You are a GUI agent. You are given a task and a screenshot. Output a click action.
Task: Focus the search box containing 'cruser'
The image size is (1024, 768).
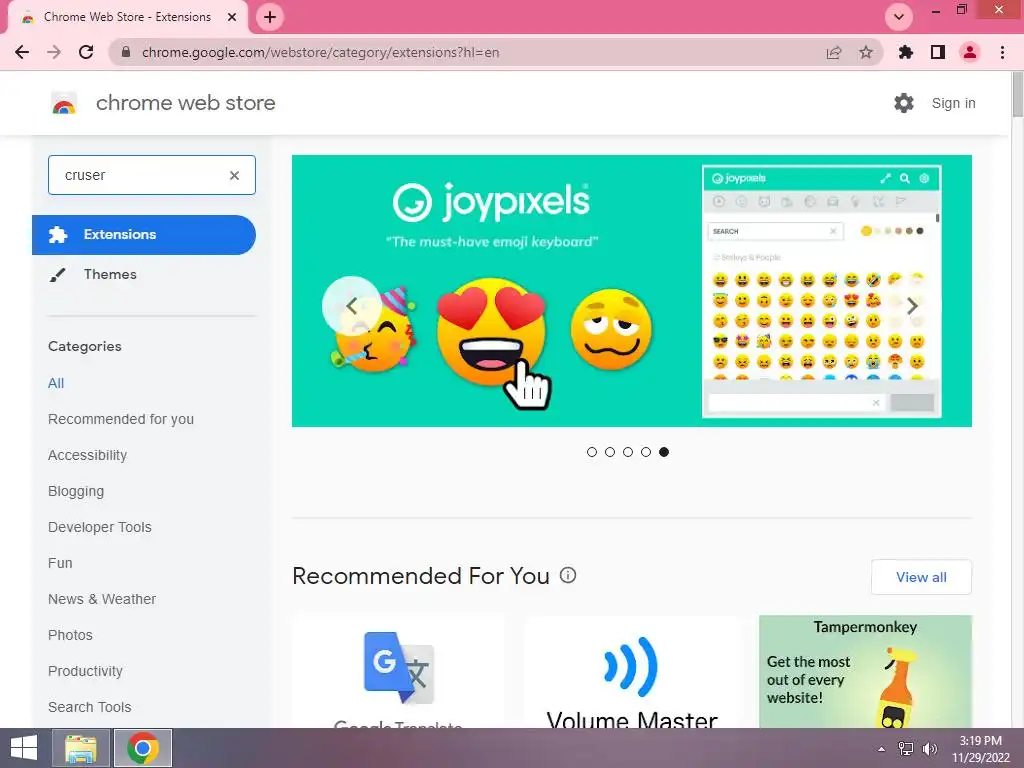152,175
